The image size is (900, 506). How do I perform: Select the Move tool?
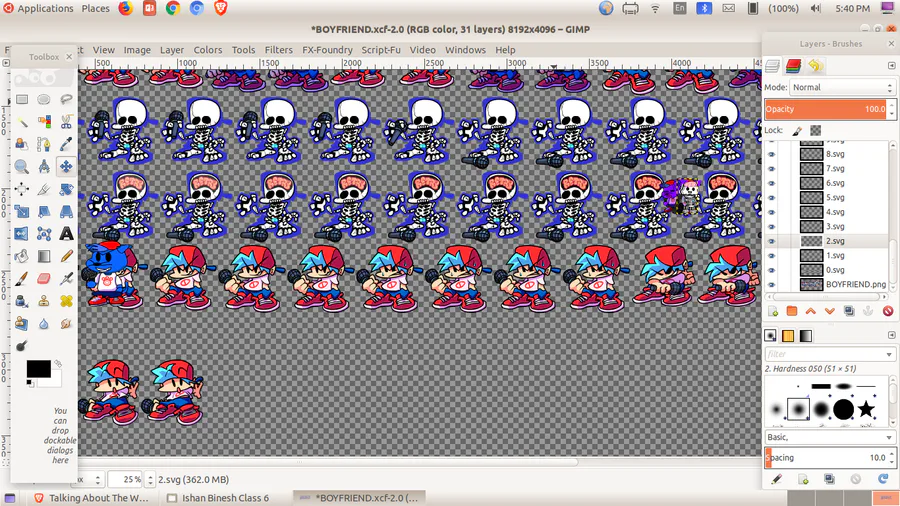(x=66, y=166)
